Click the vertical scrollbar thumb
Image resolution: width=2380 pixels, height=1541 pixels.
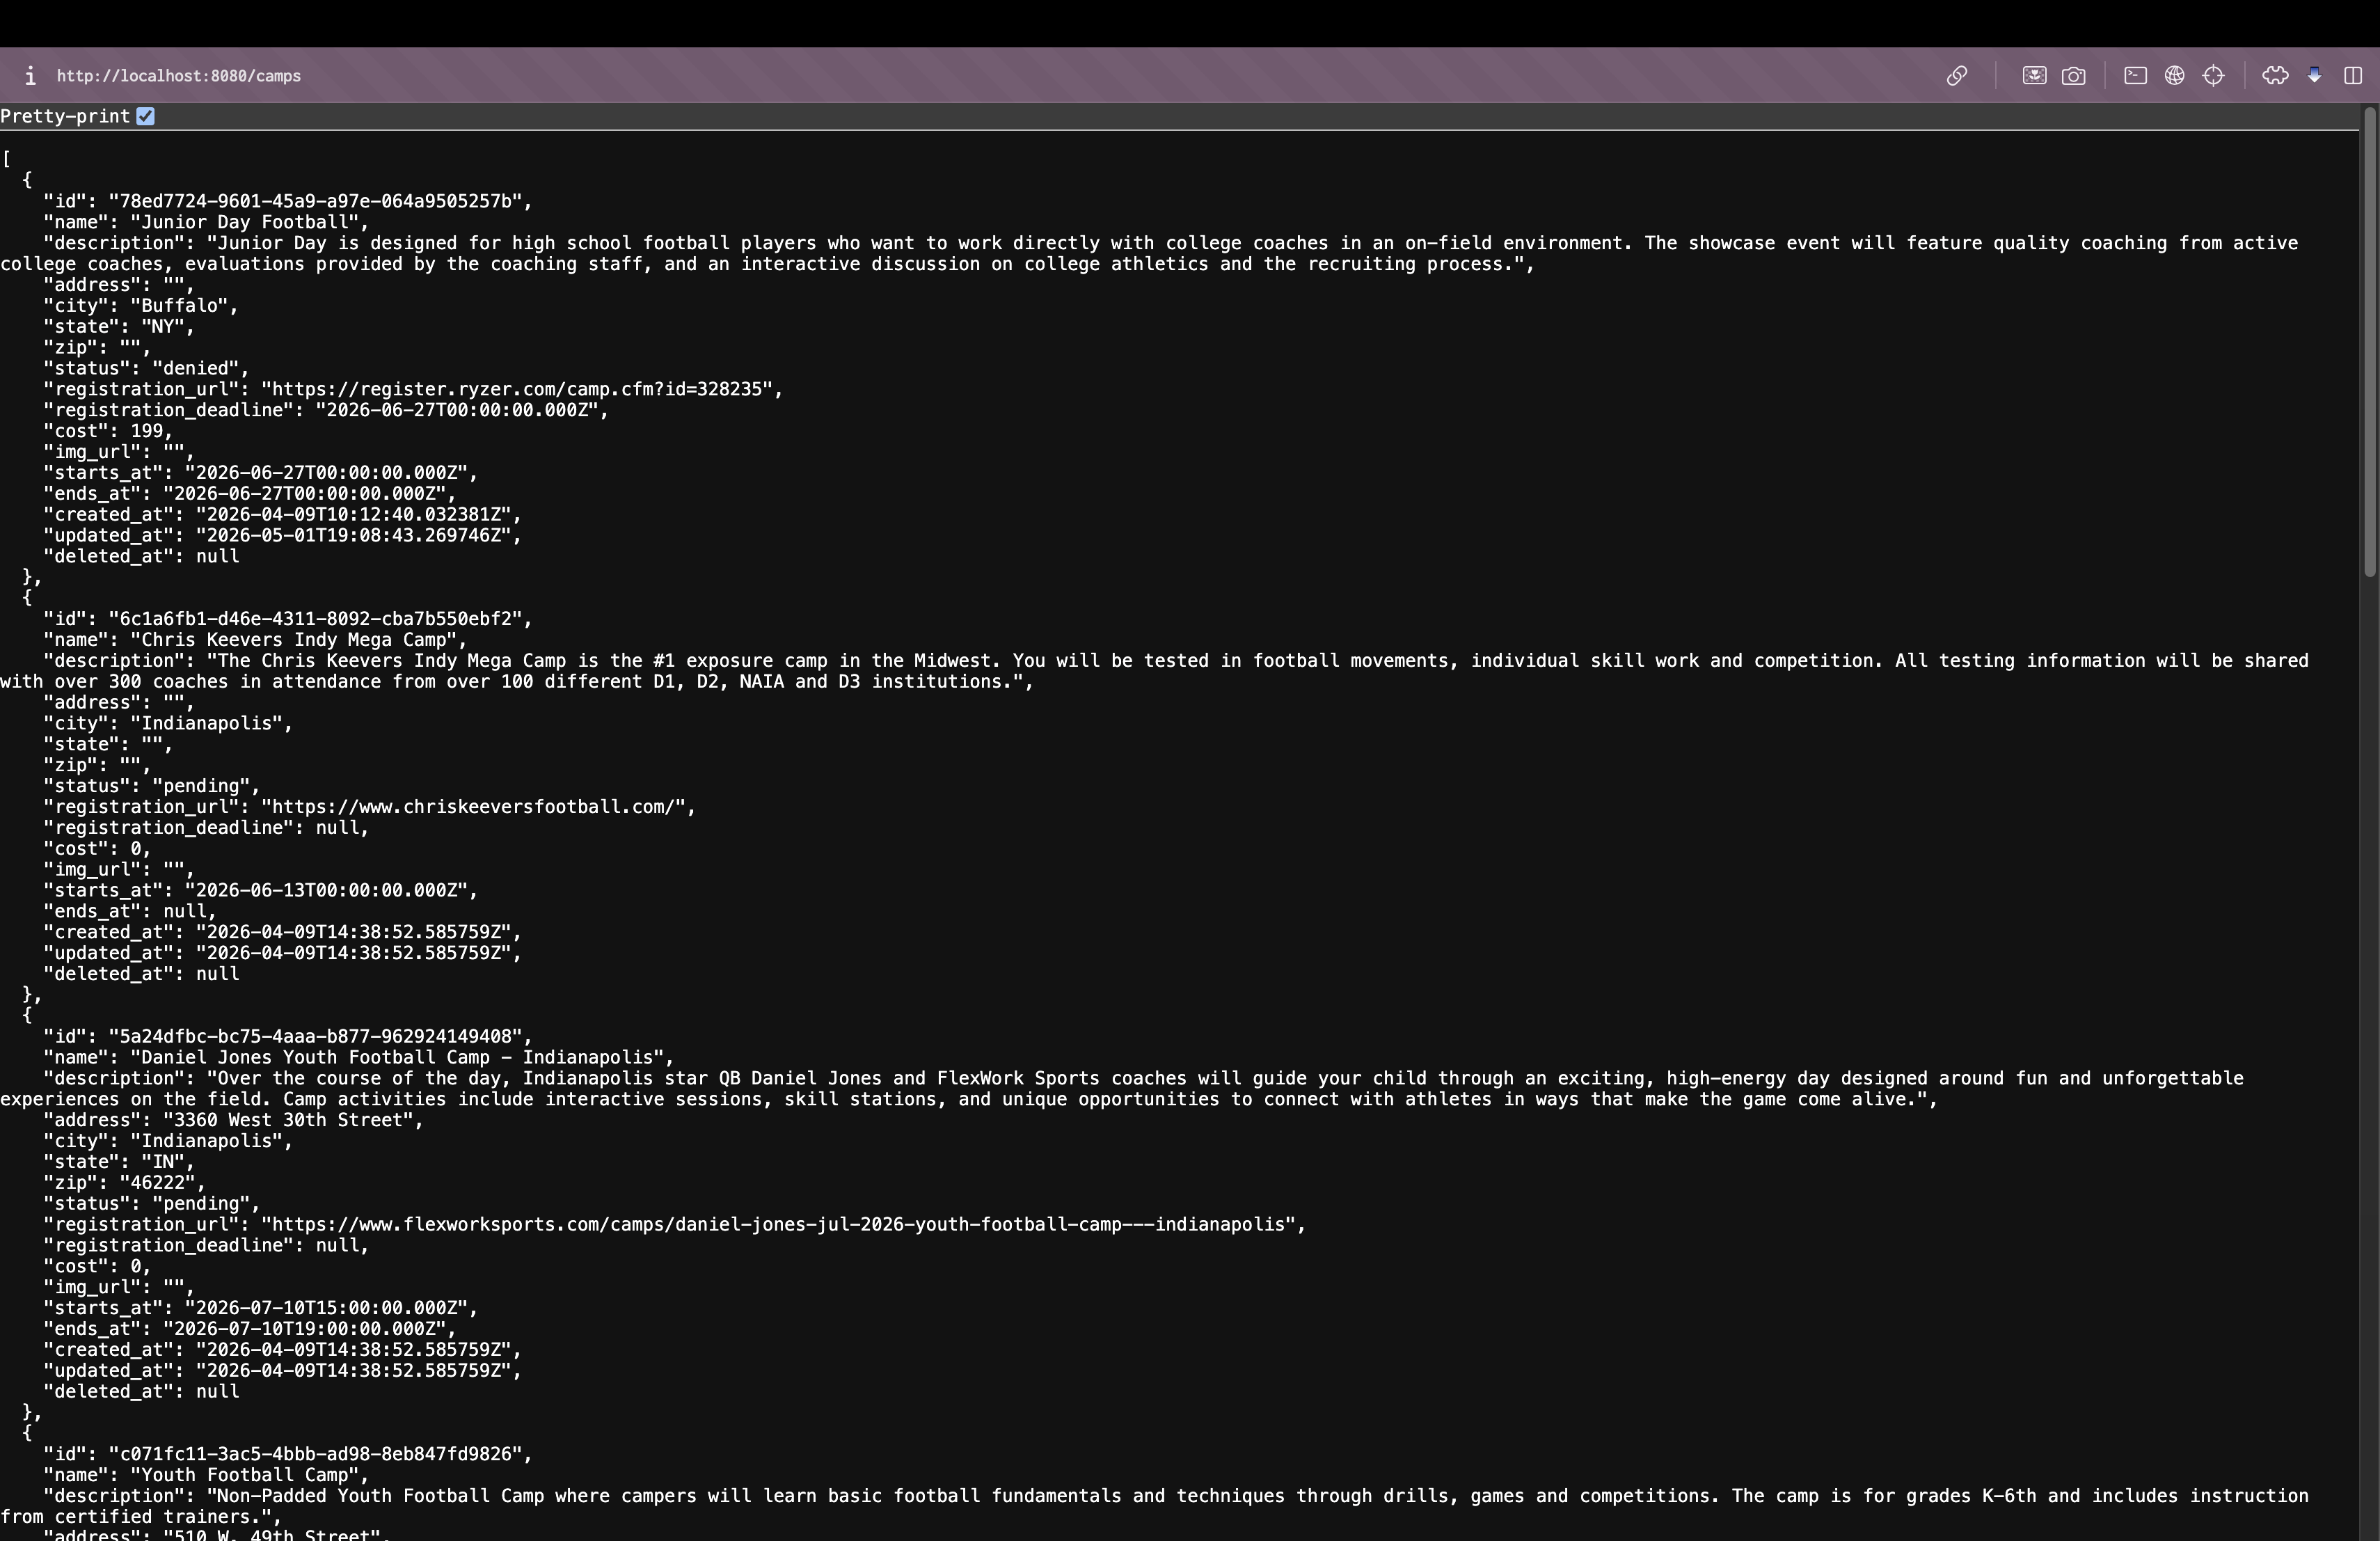click(x=2369, y=343)
